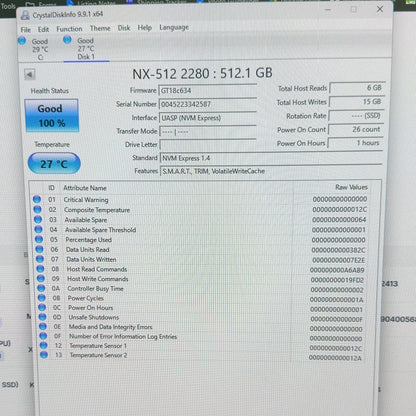Open the Edit menu
This screenshot has height=416, width=416.
click(43, 29)
